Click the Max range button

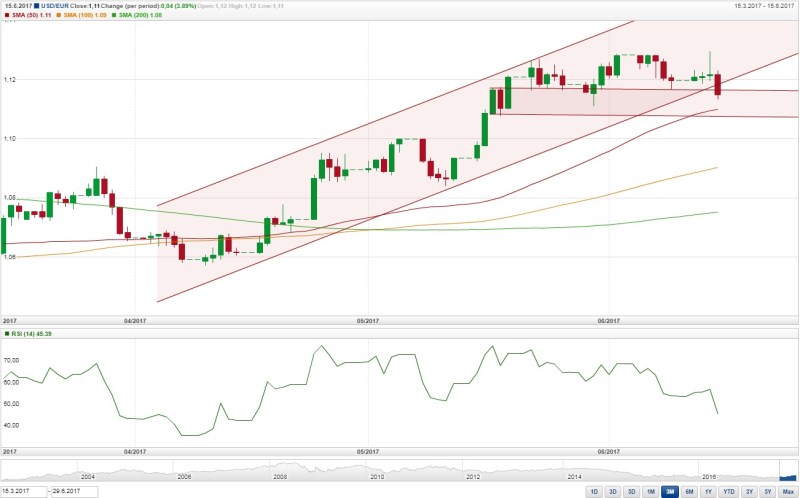(x=788, y=492)
